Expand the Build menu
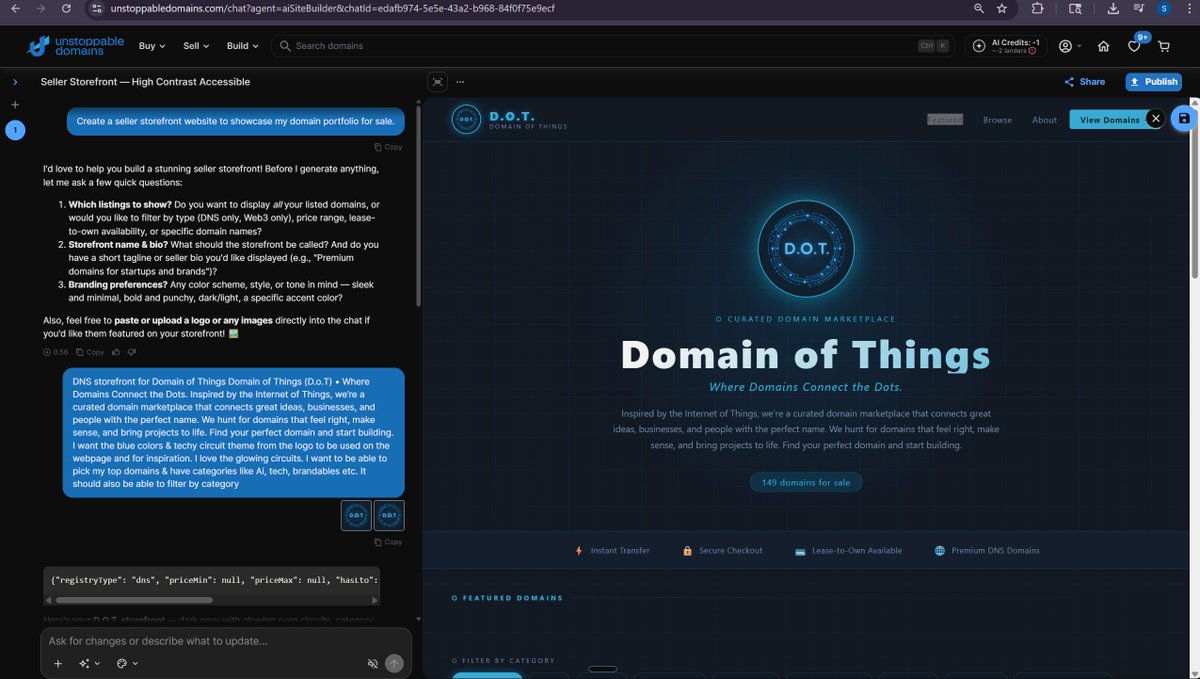The height and width of the screenshot is (679, 1200). (x=243, y=46)
